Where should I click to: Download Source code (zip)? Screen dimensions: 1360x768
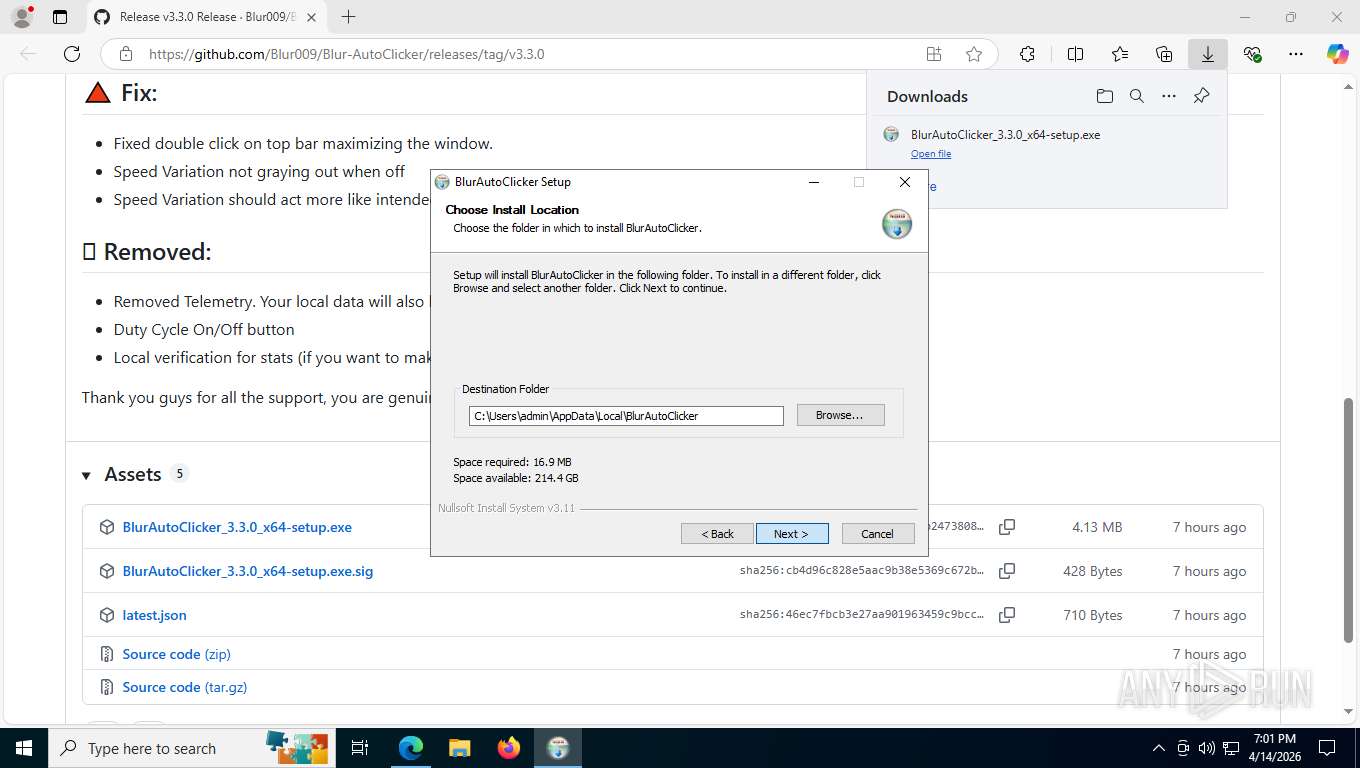(176, 654)
